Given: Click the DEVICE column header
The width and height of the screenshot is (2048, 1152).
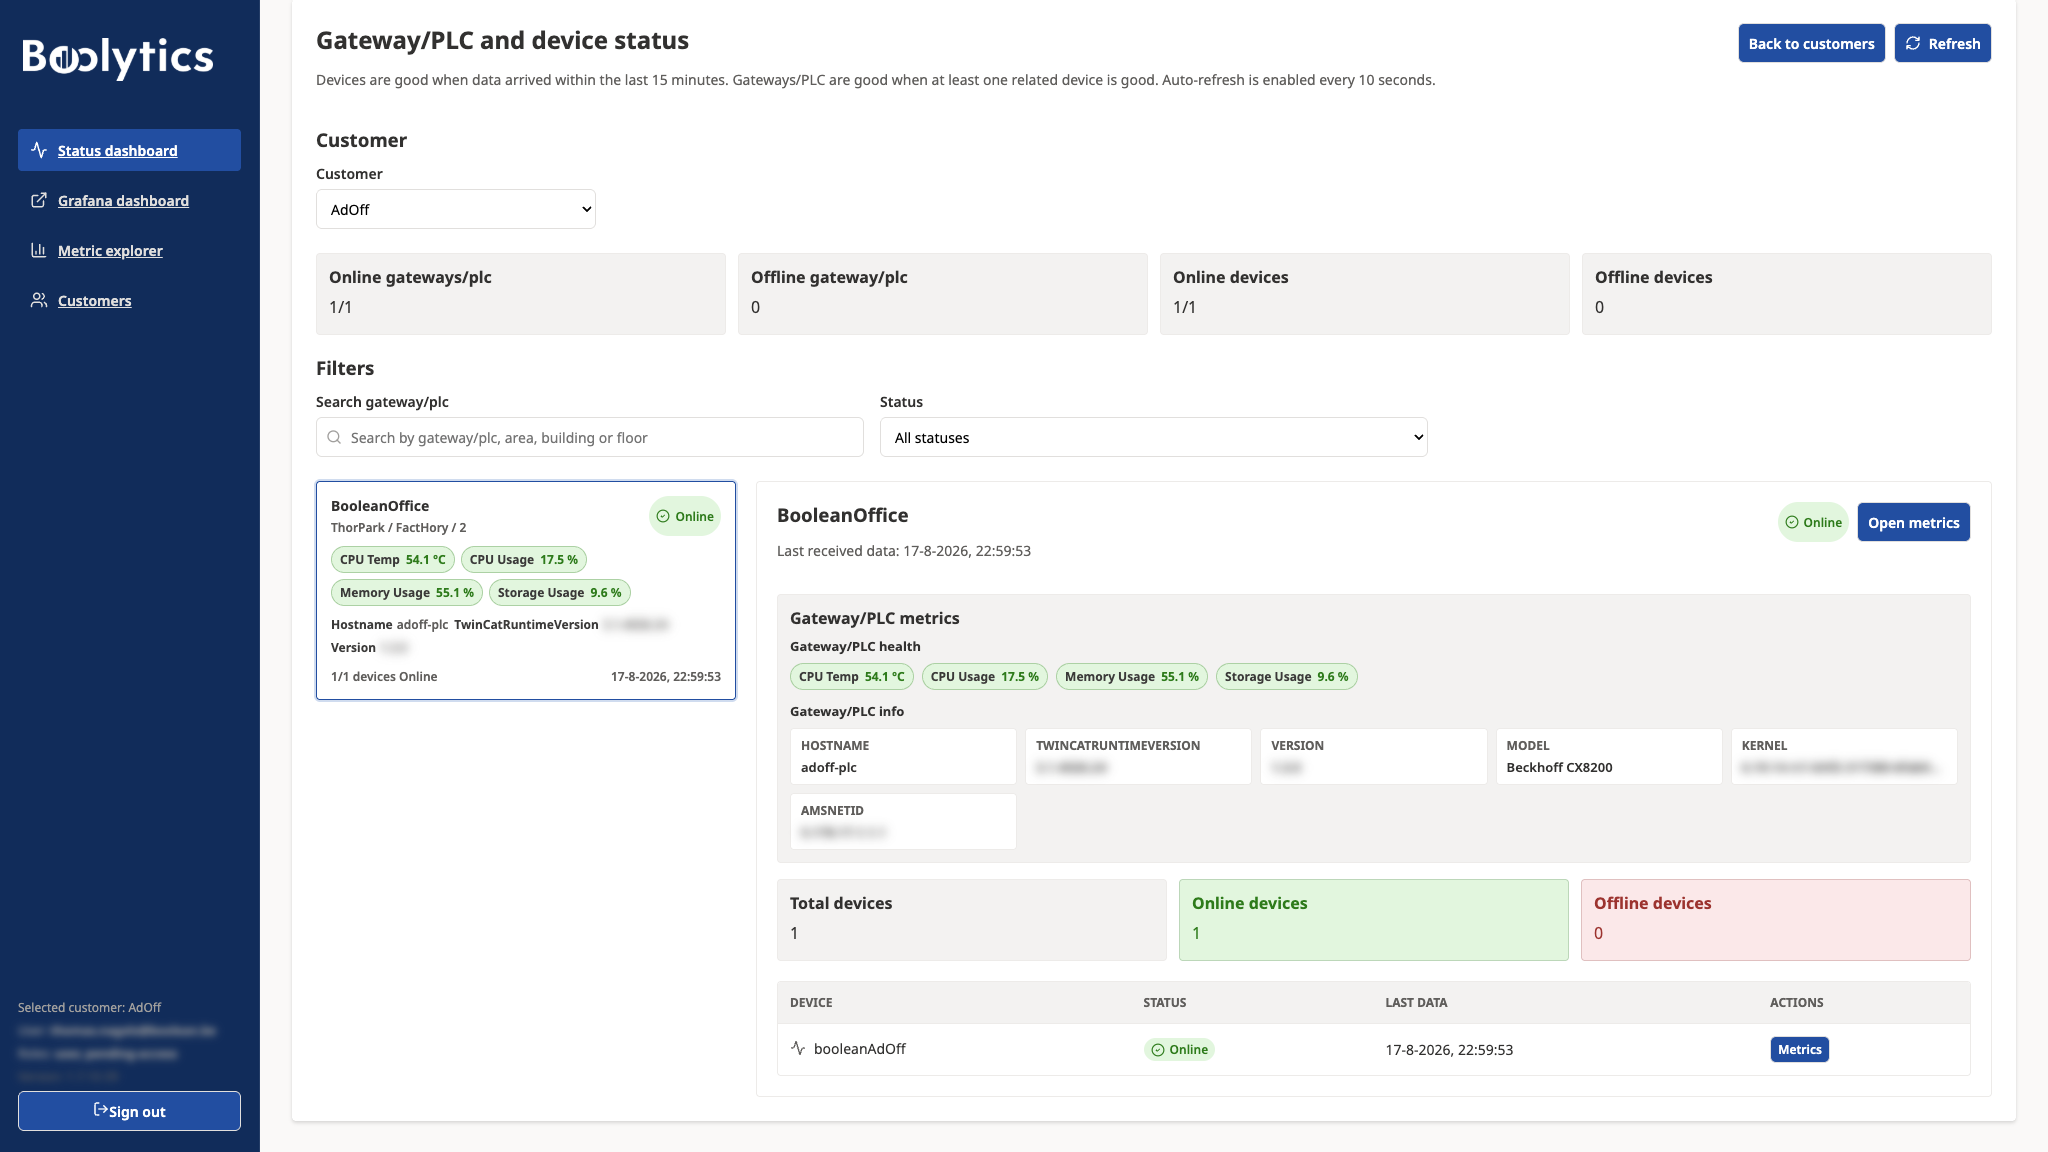Looking at the screenshot, I should (x=811, y=1002).
